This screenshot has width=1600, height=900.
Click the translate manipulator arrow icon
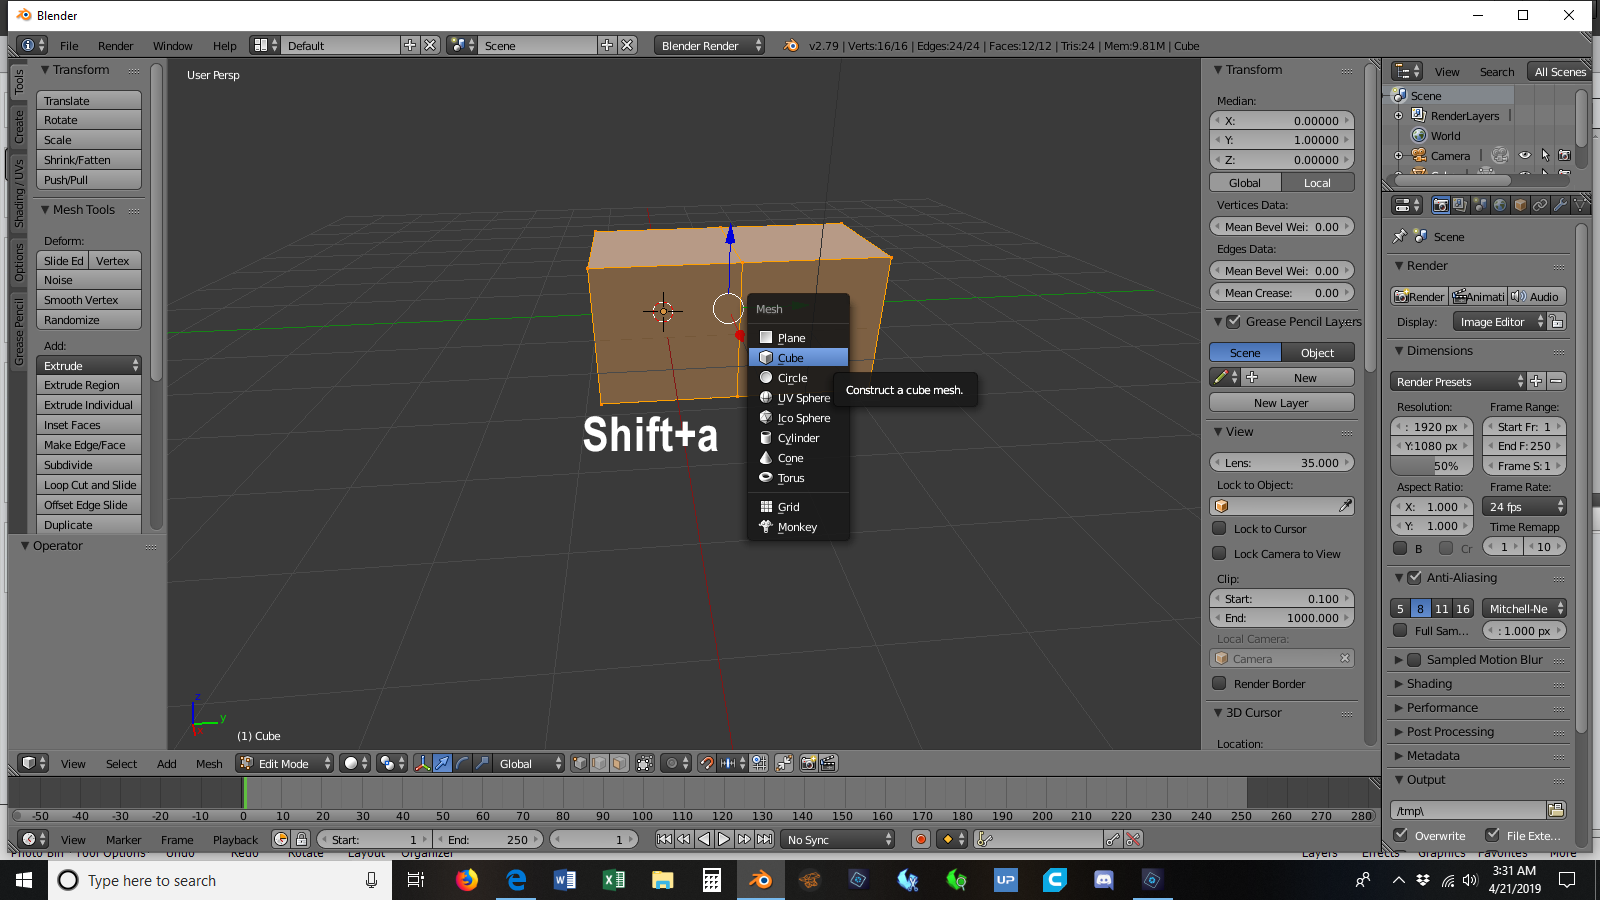[x=442, y=763]
